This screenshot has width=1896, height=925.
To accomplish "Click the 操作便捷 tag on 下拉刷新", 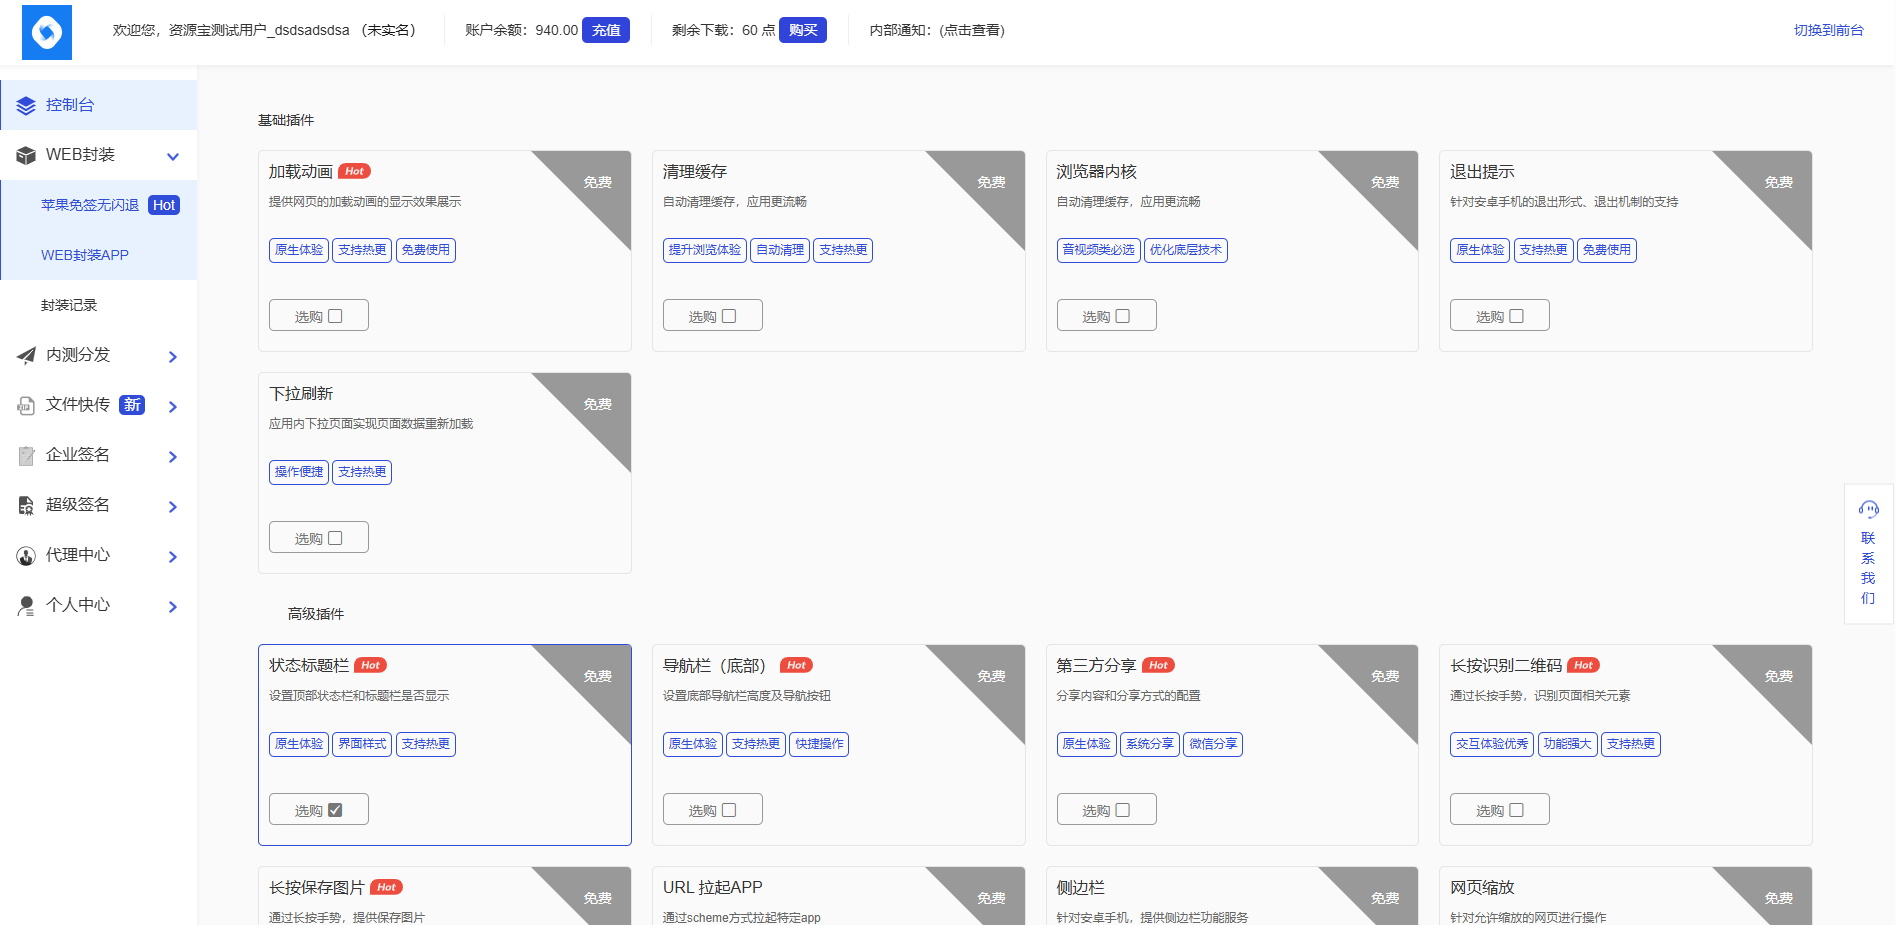I will (x=299, y=472).
